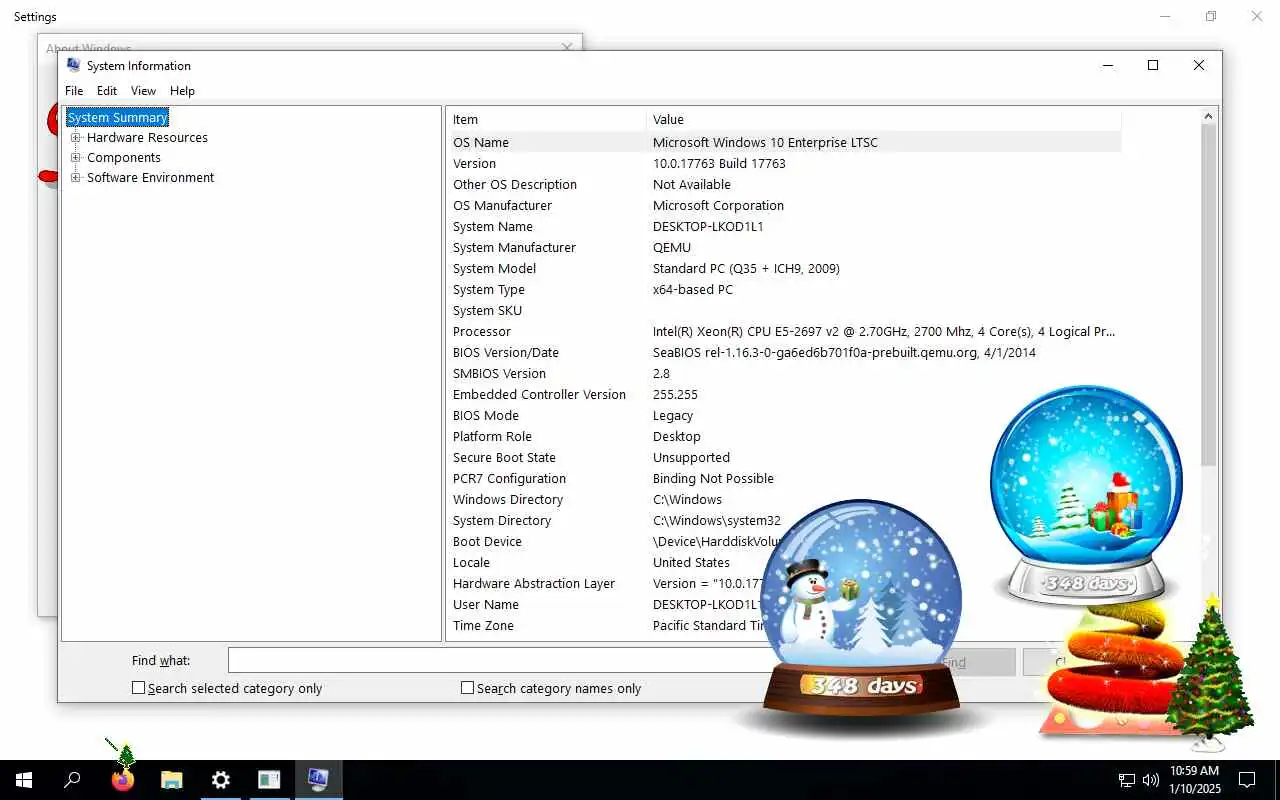Select the User Name row
1280x800 pixels.
tap(784, 605)
